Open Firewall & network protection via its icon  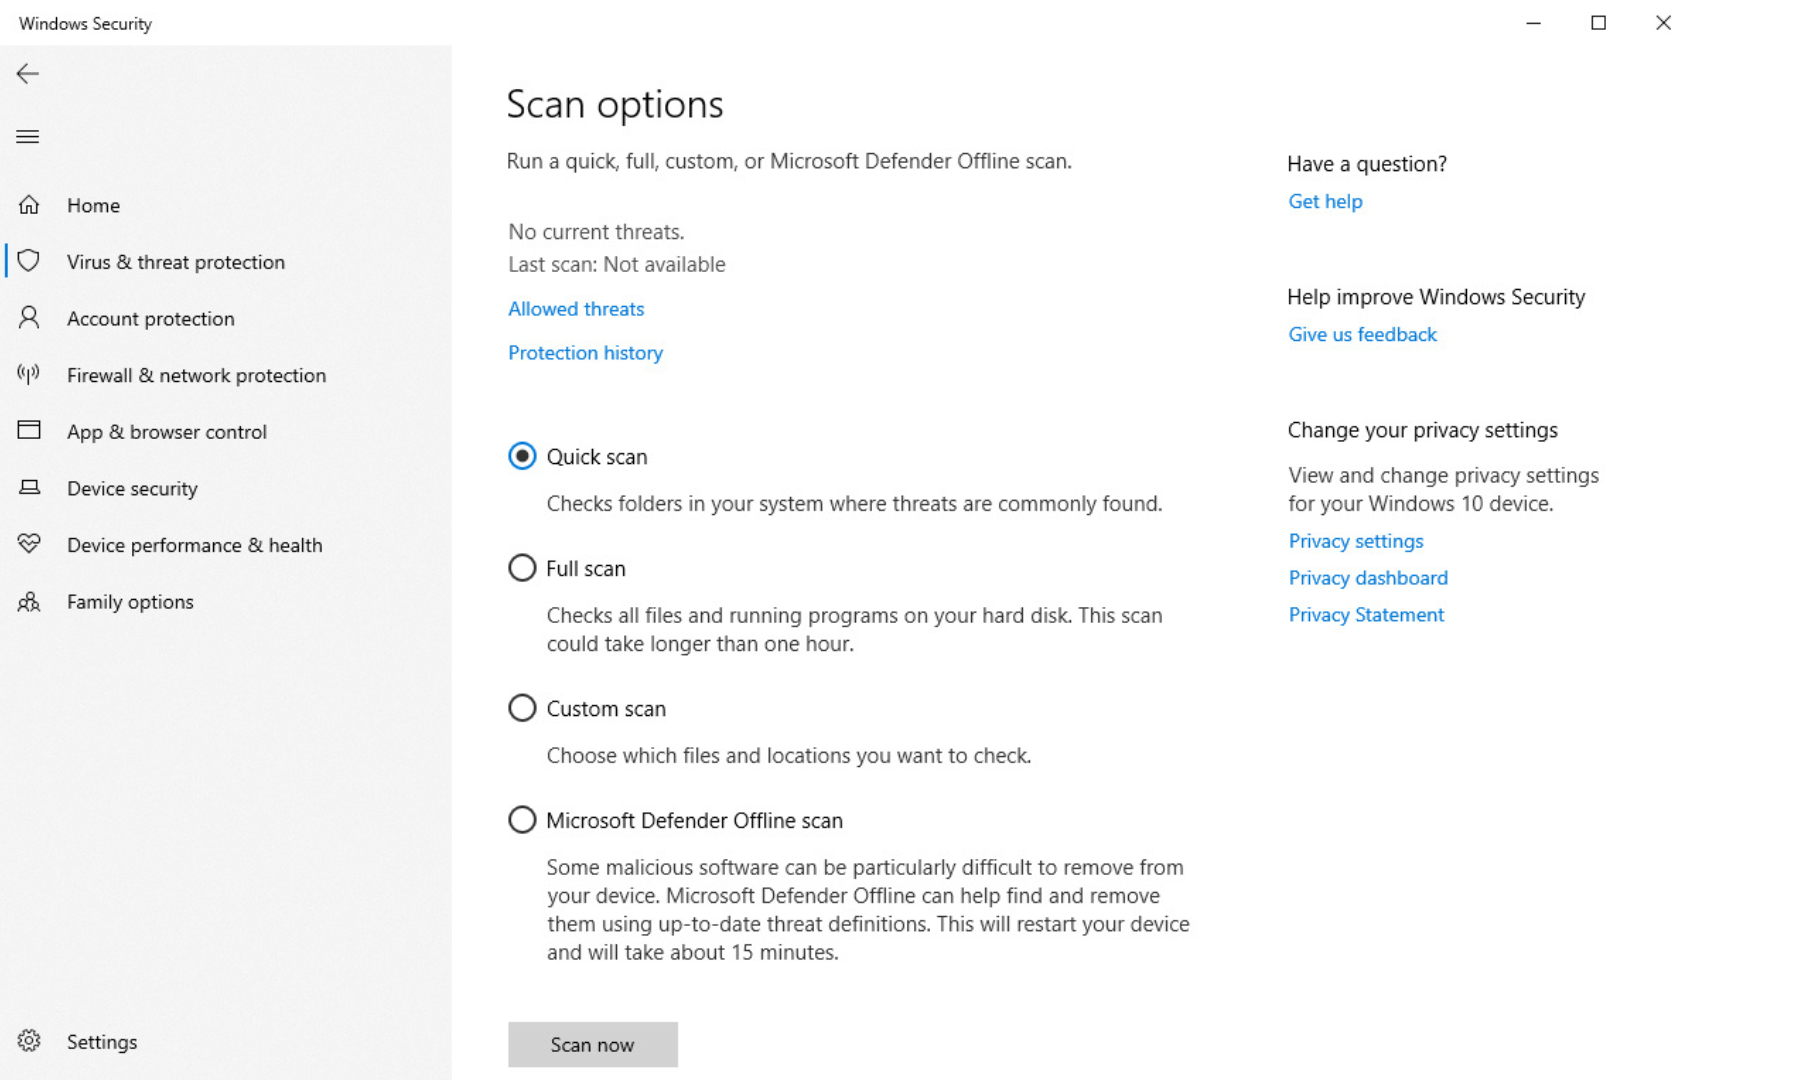pos(29,374)
